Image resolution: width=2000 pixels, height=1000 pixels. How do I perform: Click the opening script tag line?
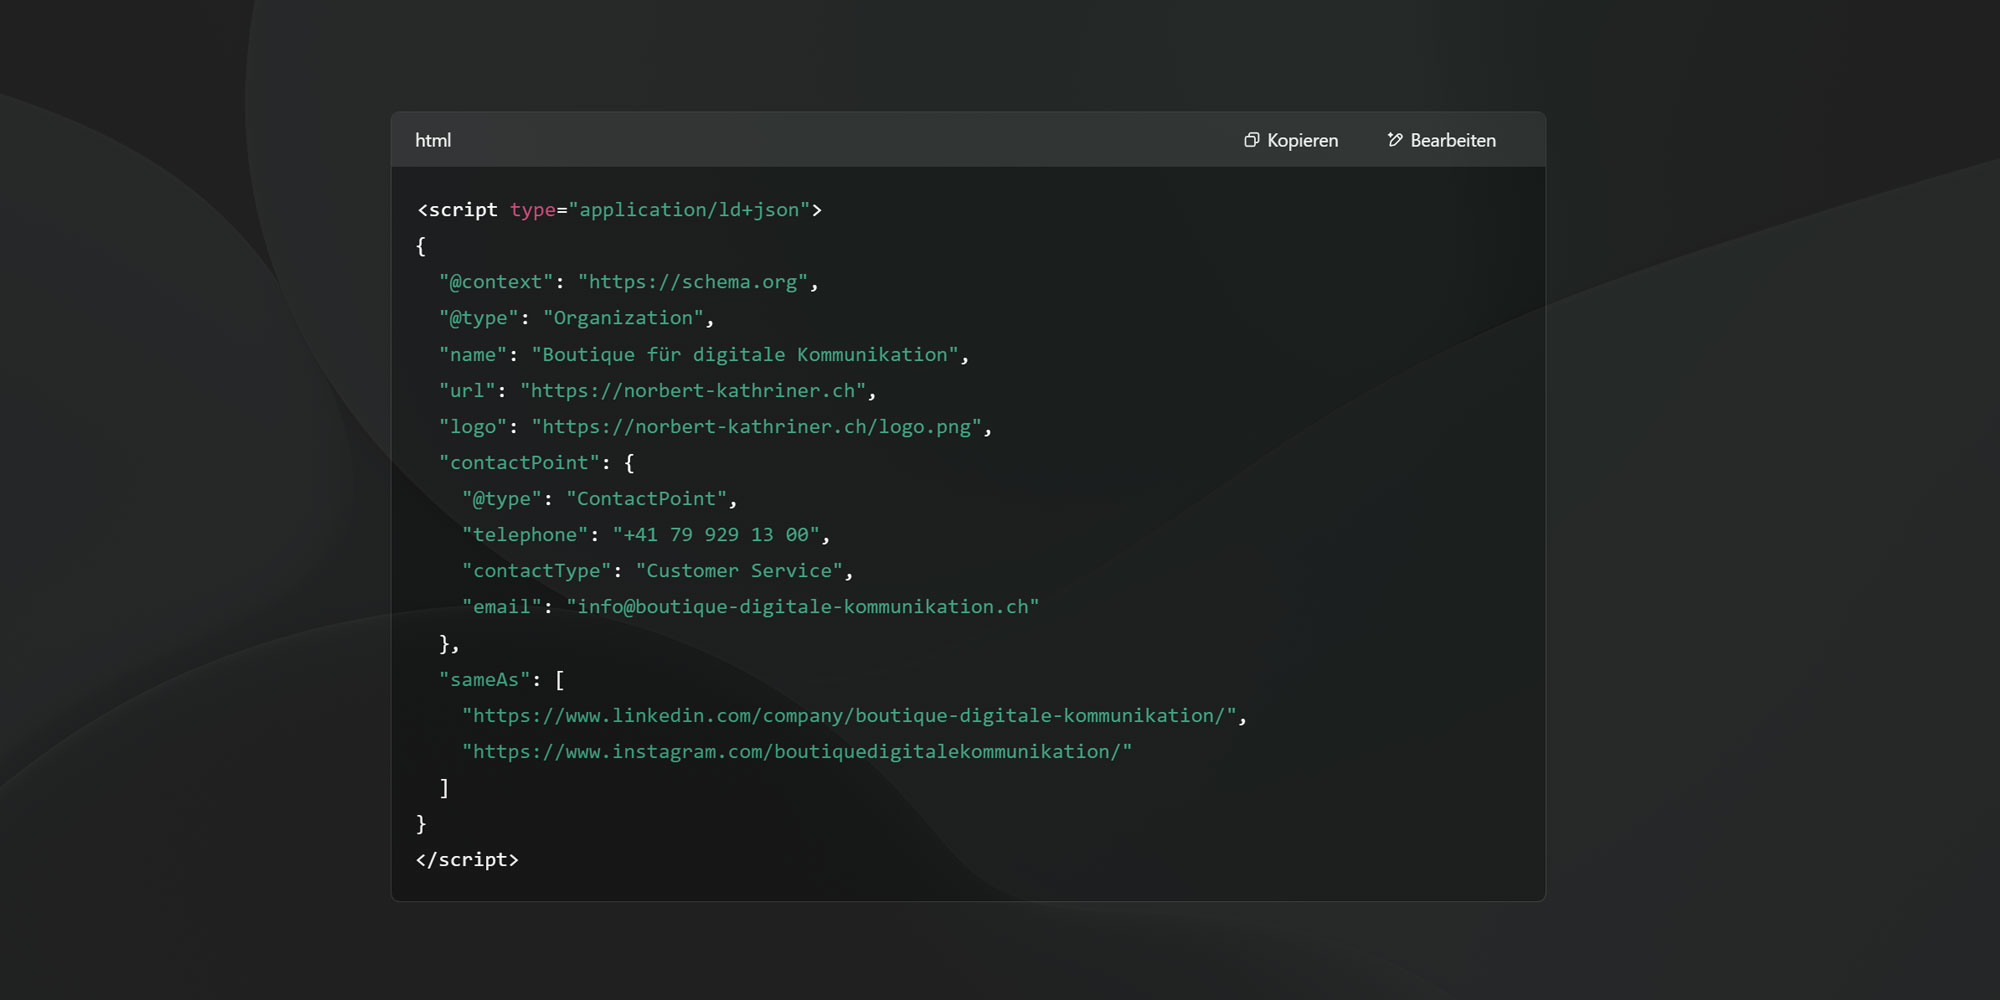tap(619, 210)
